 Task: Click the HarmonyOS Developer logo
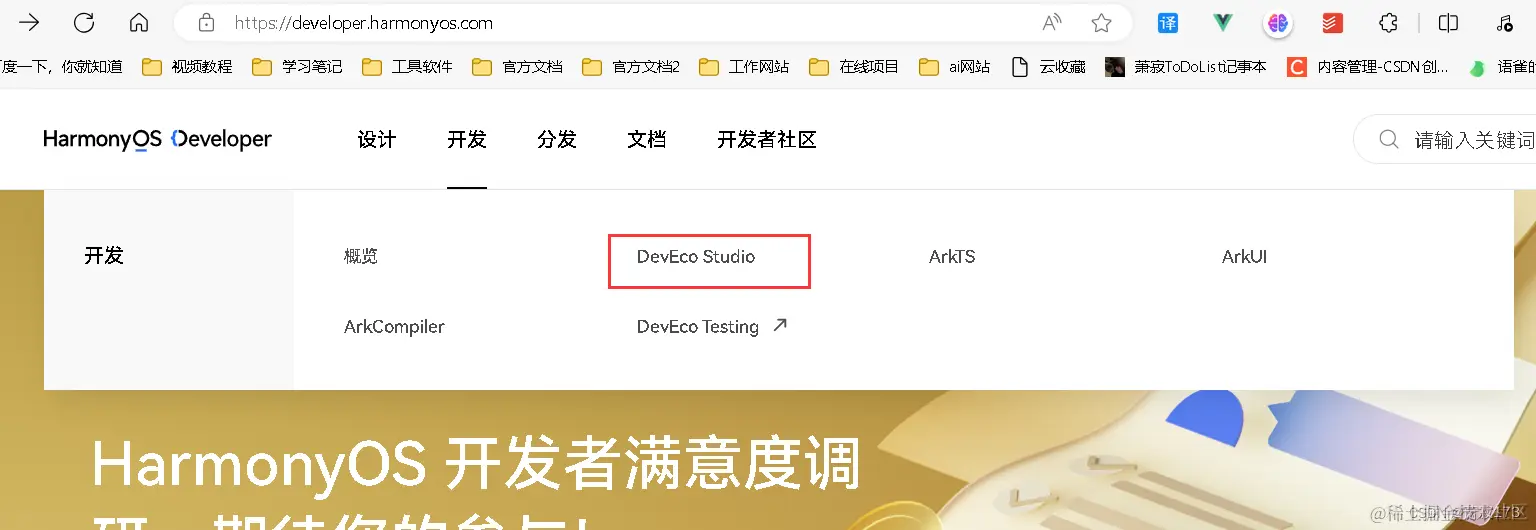[x=157, y=139]
